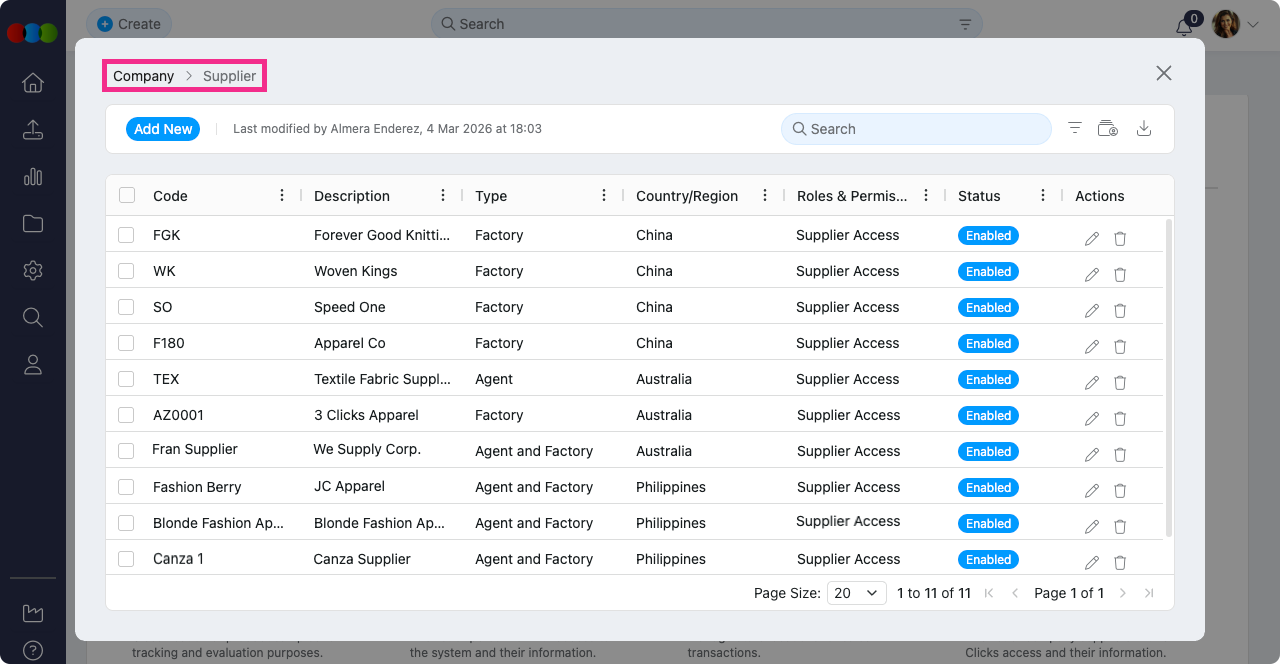Viewport: 1280px width, 664px height.
Task: Open the Code column options menu
Action: click(x=282, y=196)
